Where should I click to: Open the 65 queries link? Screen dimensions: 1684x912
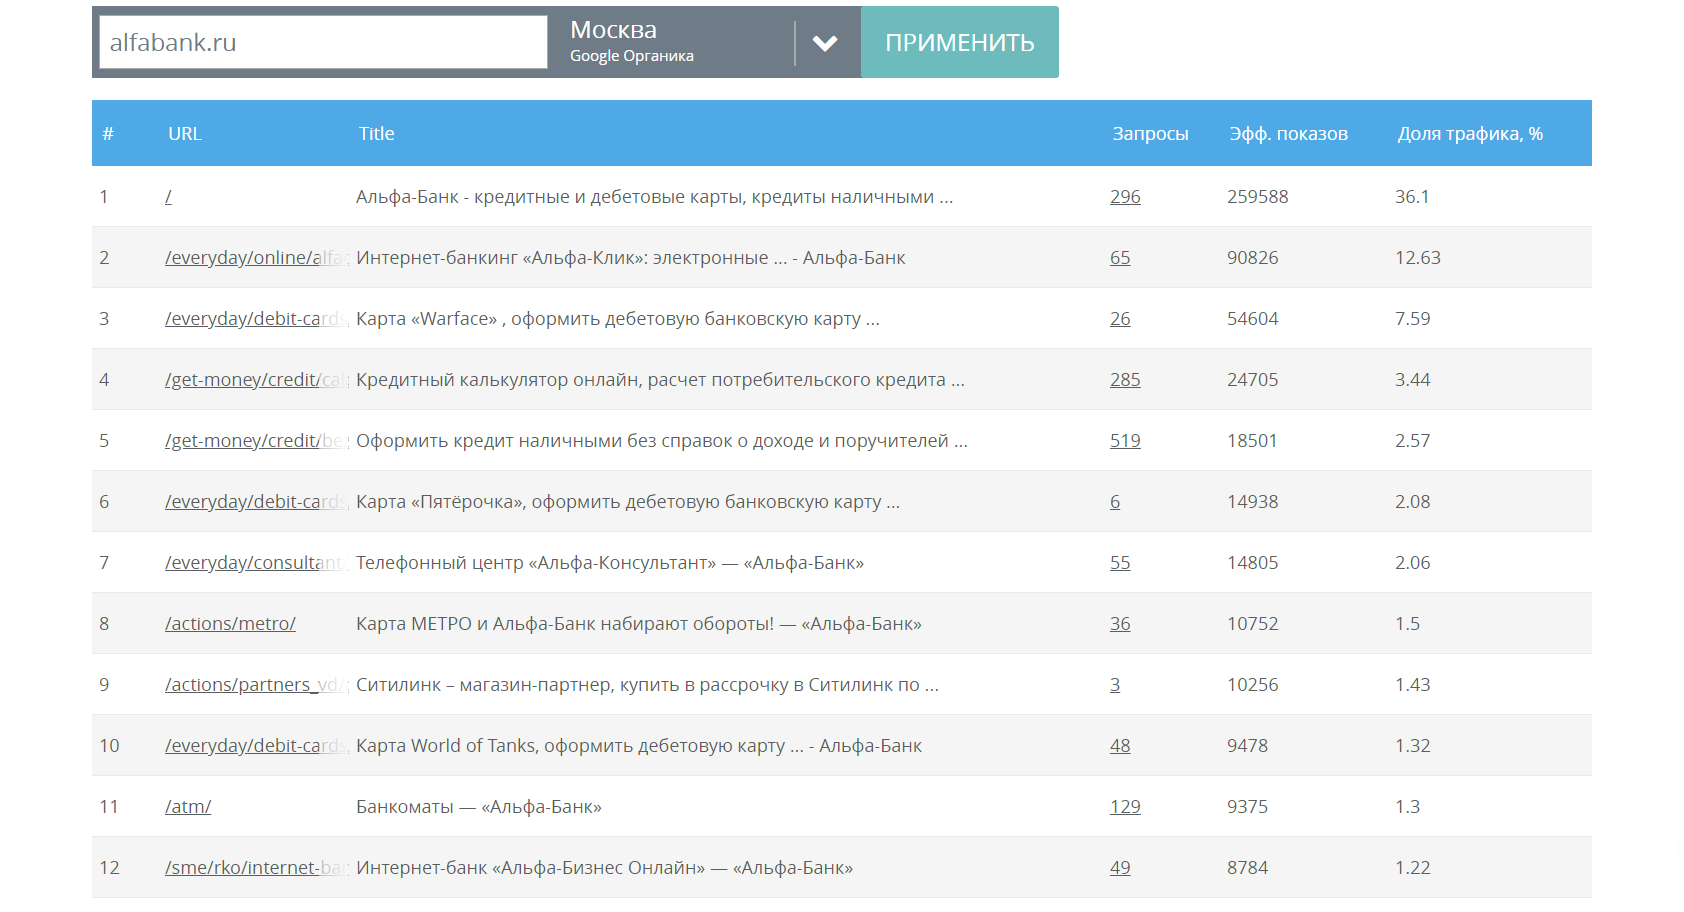click(1120, 258)
